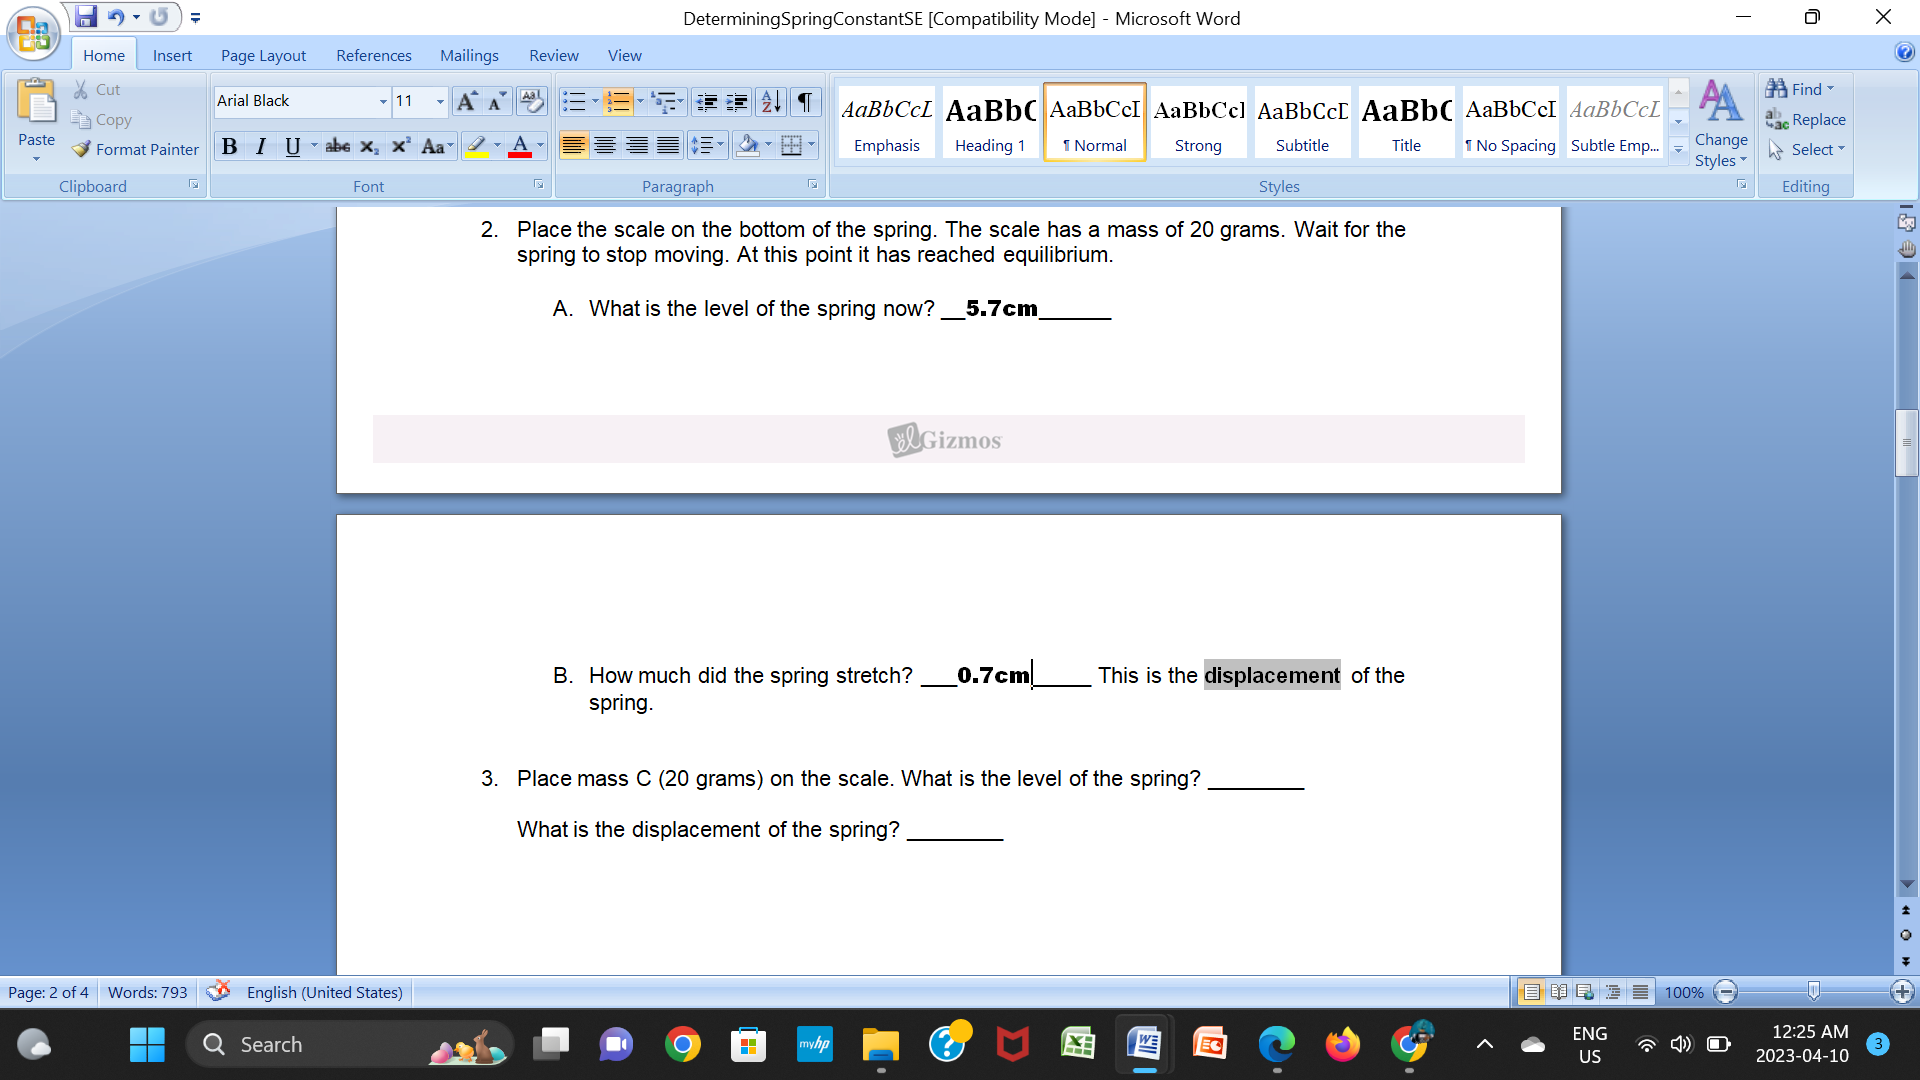
Task: Apply subscript to selected text
Action: pos(369,146)
